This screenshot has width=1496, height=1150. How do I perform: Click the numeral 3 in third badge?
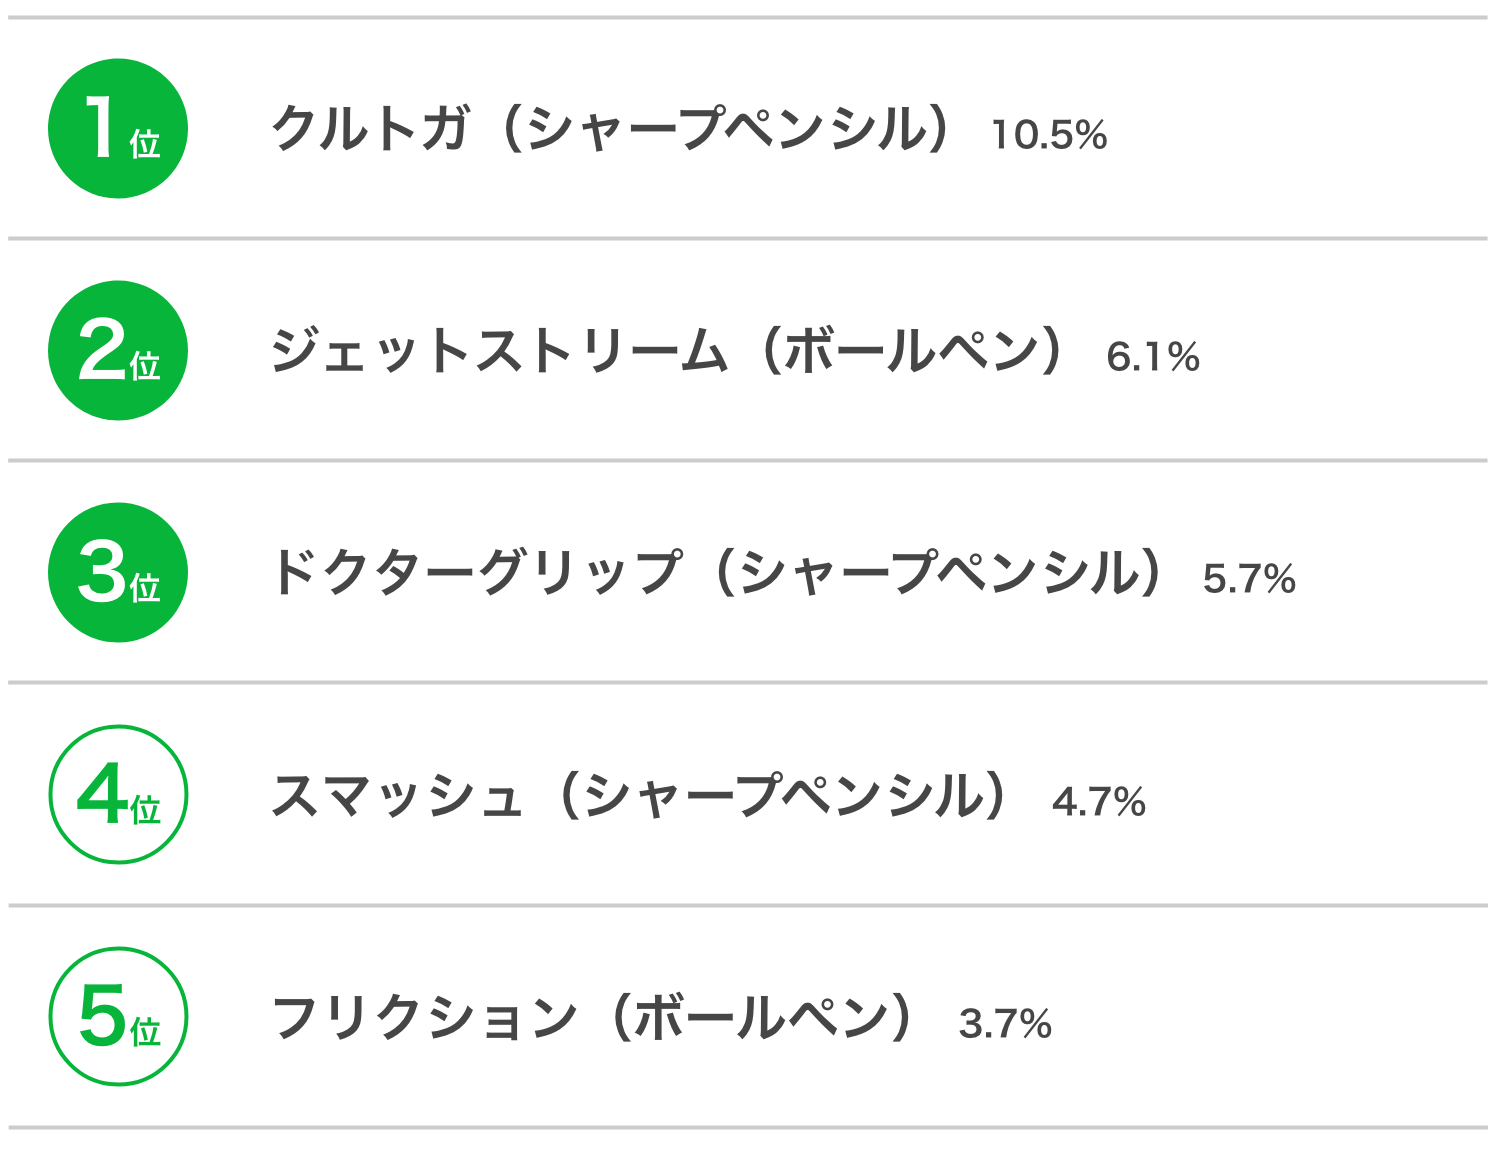[x=103, y=572]
